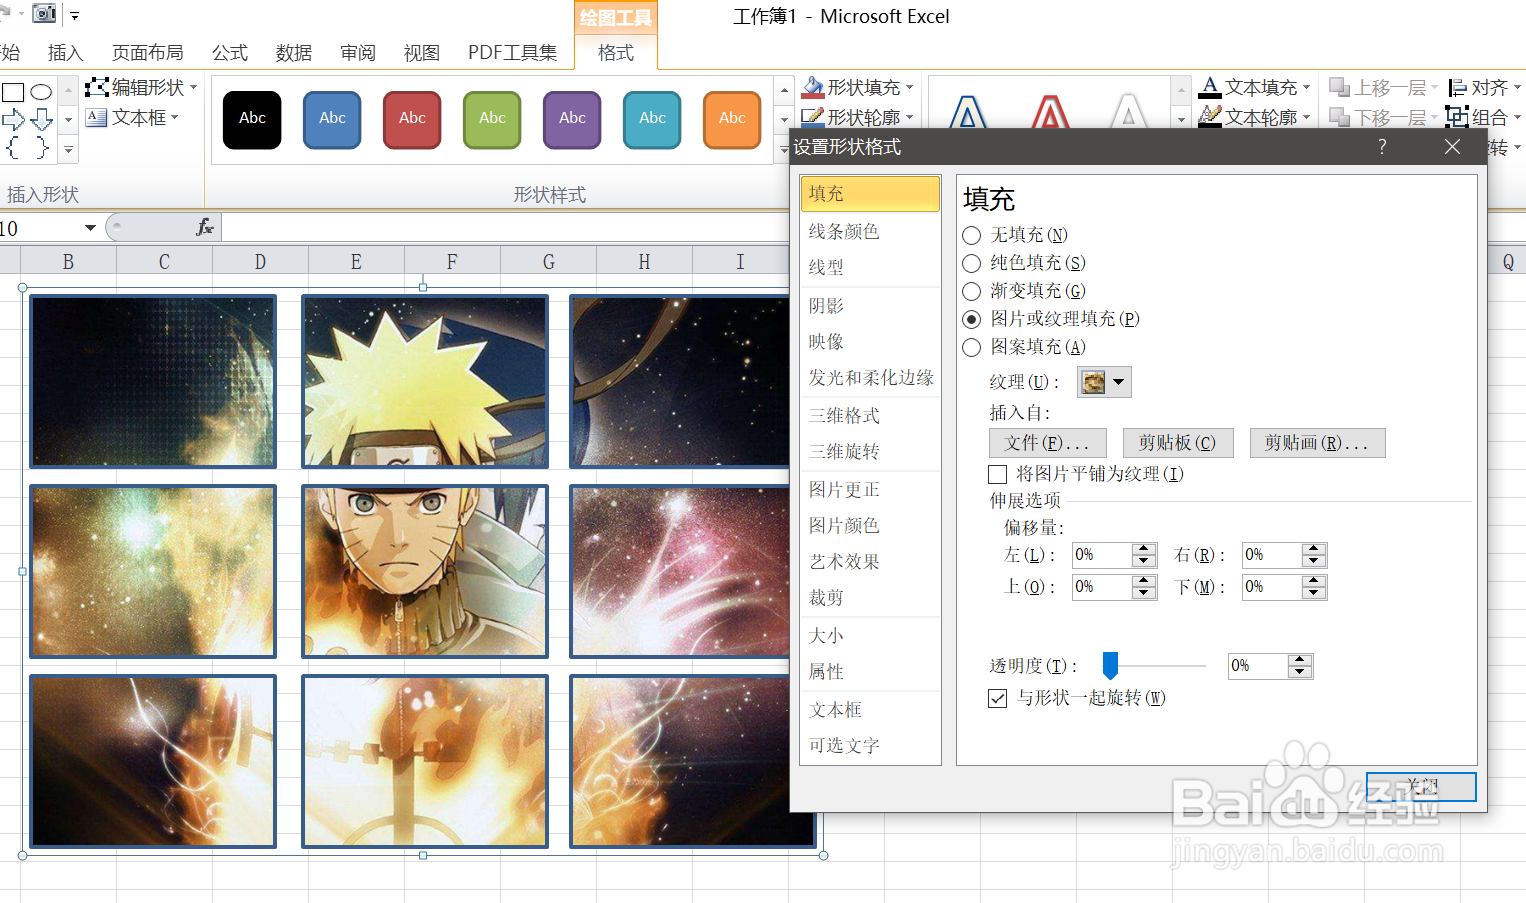Apply the green Abc shape style

coord(492,119)
